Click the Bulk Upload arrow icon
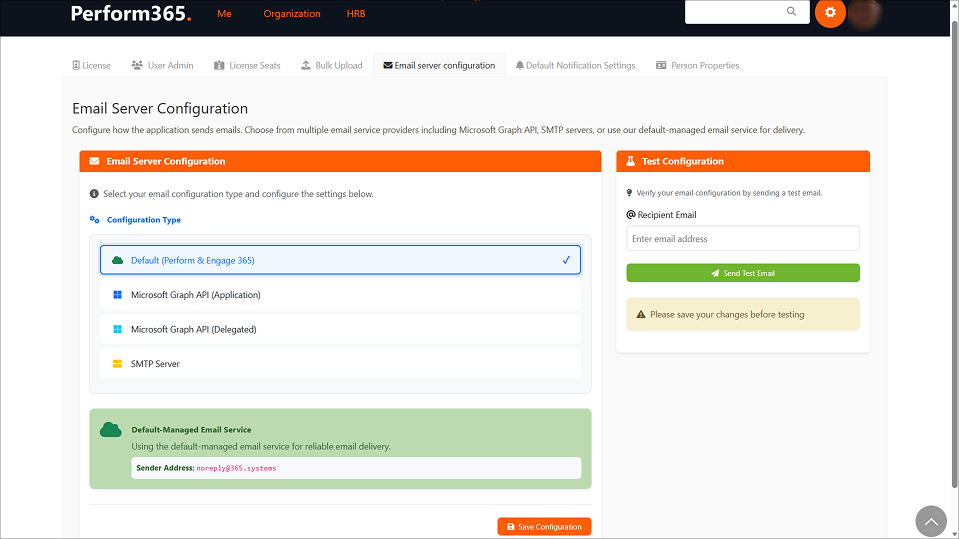This screenshot has height=539, width=959. (306, 65)
